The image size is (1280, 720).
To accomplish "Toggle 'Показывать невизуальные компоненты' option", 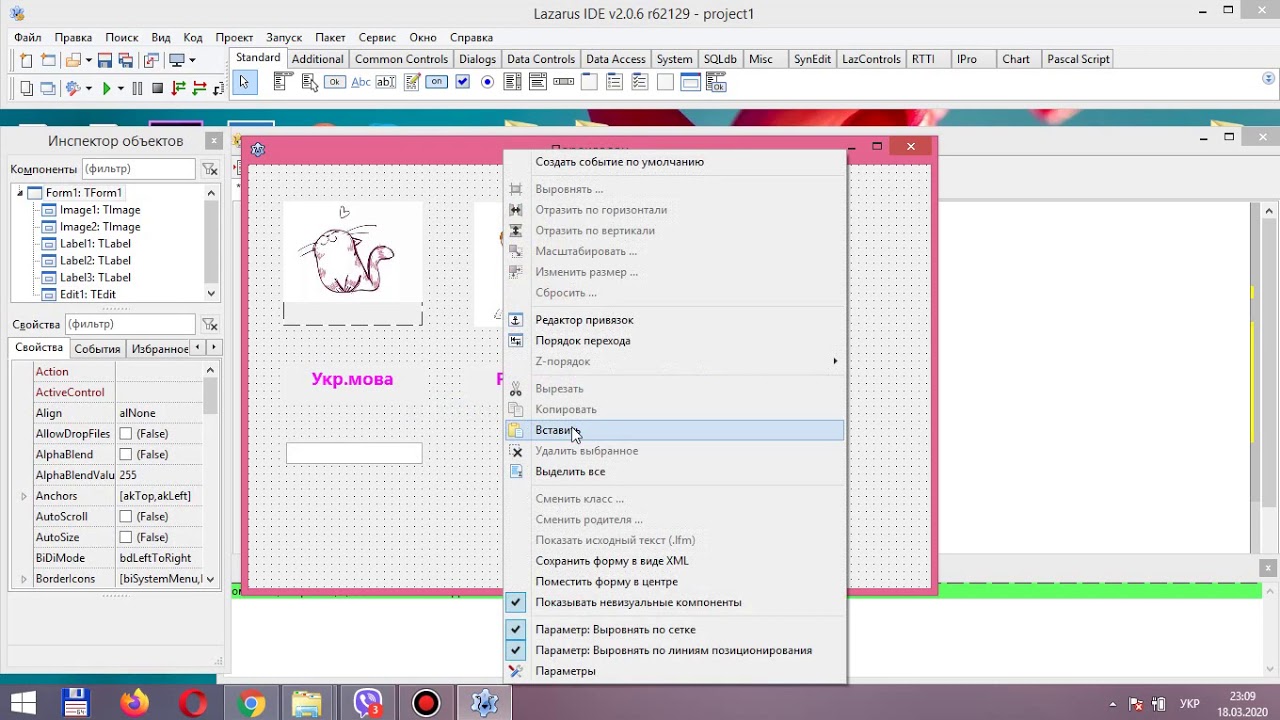I will (x=675, y=603).
